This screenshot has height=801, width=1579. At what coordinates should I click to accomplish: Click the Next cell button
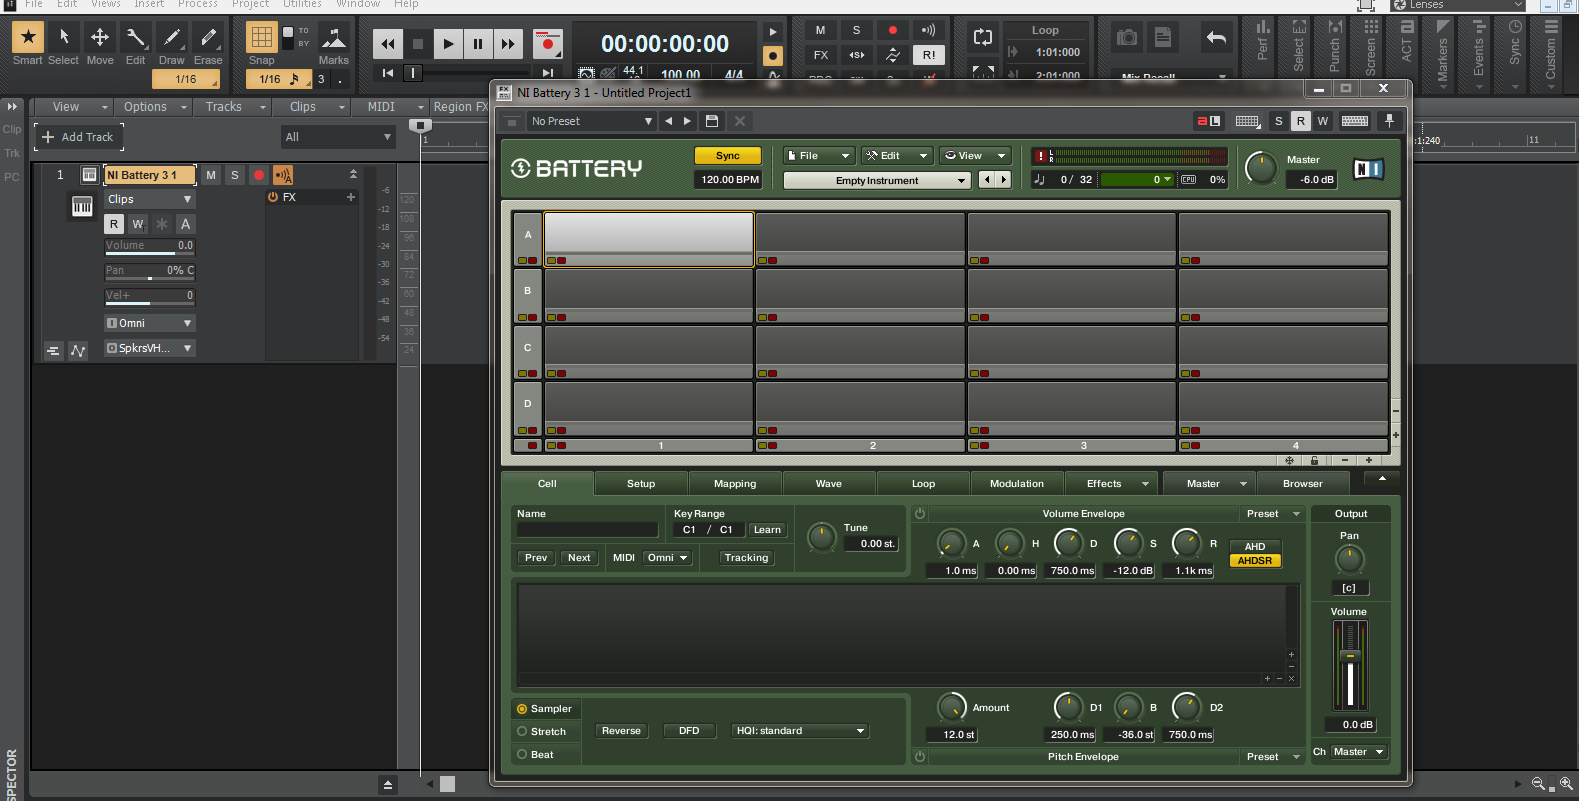click(x=579, y=558)
